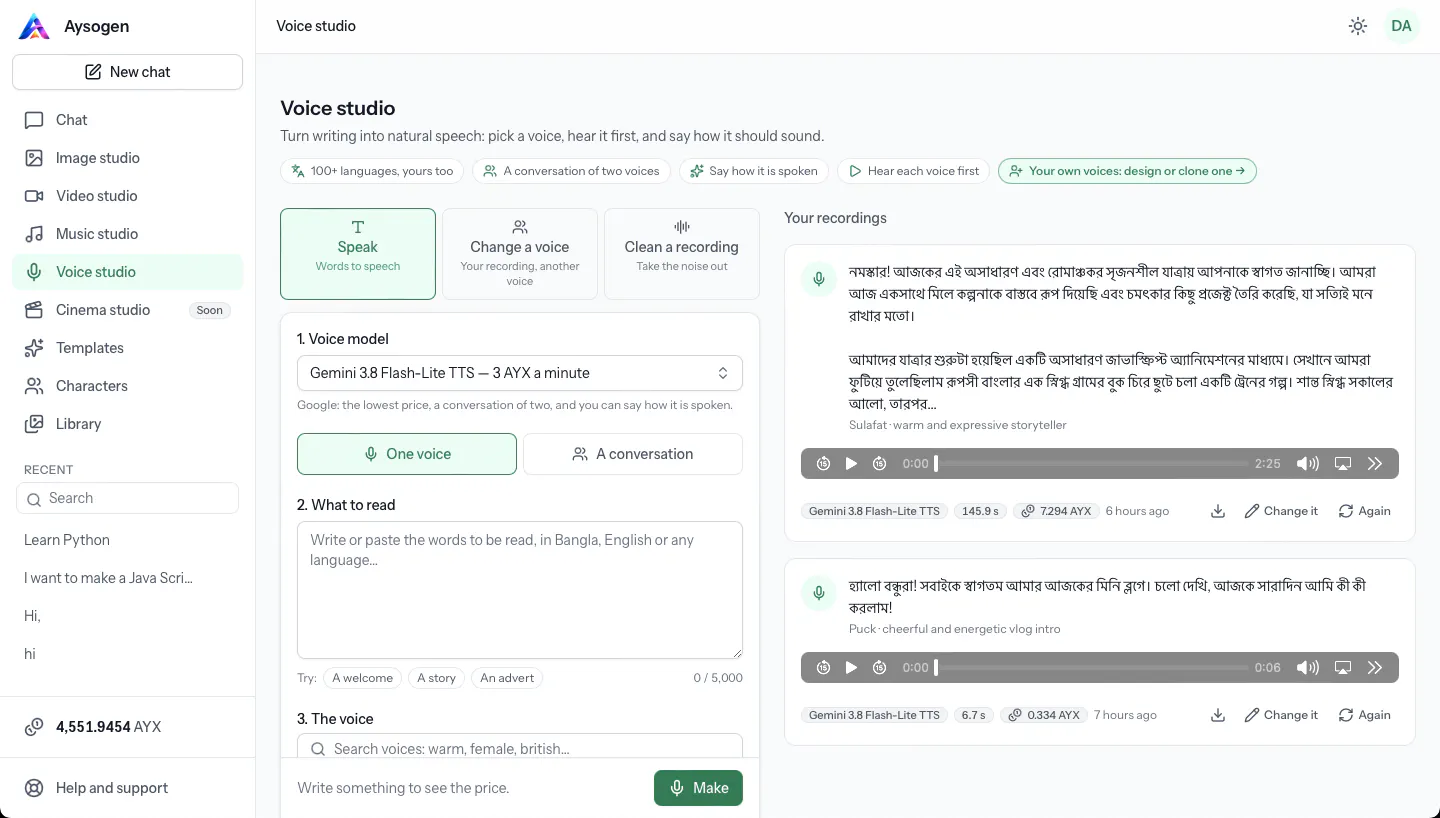Choose the Change a voice mode

(520, 254)
